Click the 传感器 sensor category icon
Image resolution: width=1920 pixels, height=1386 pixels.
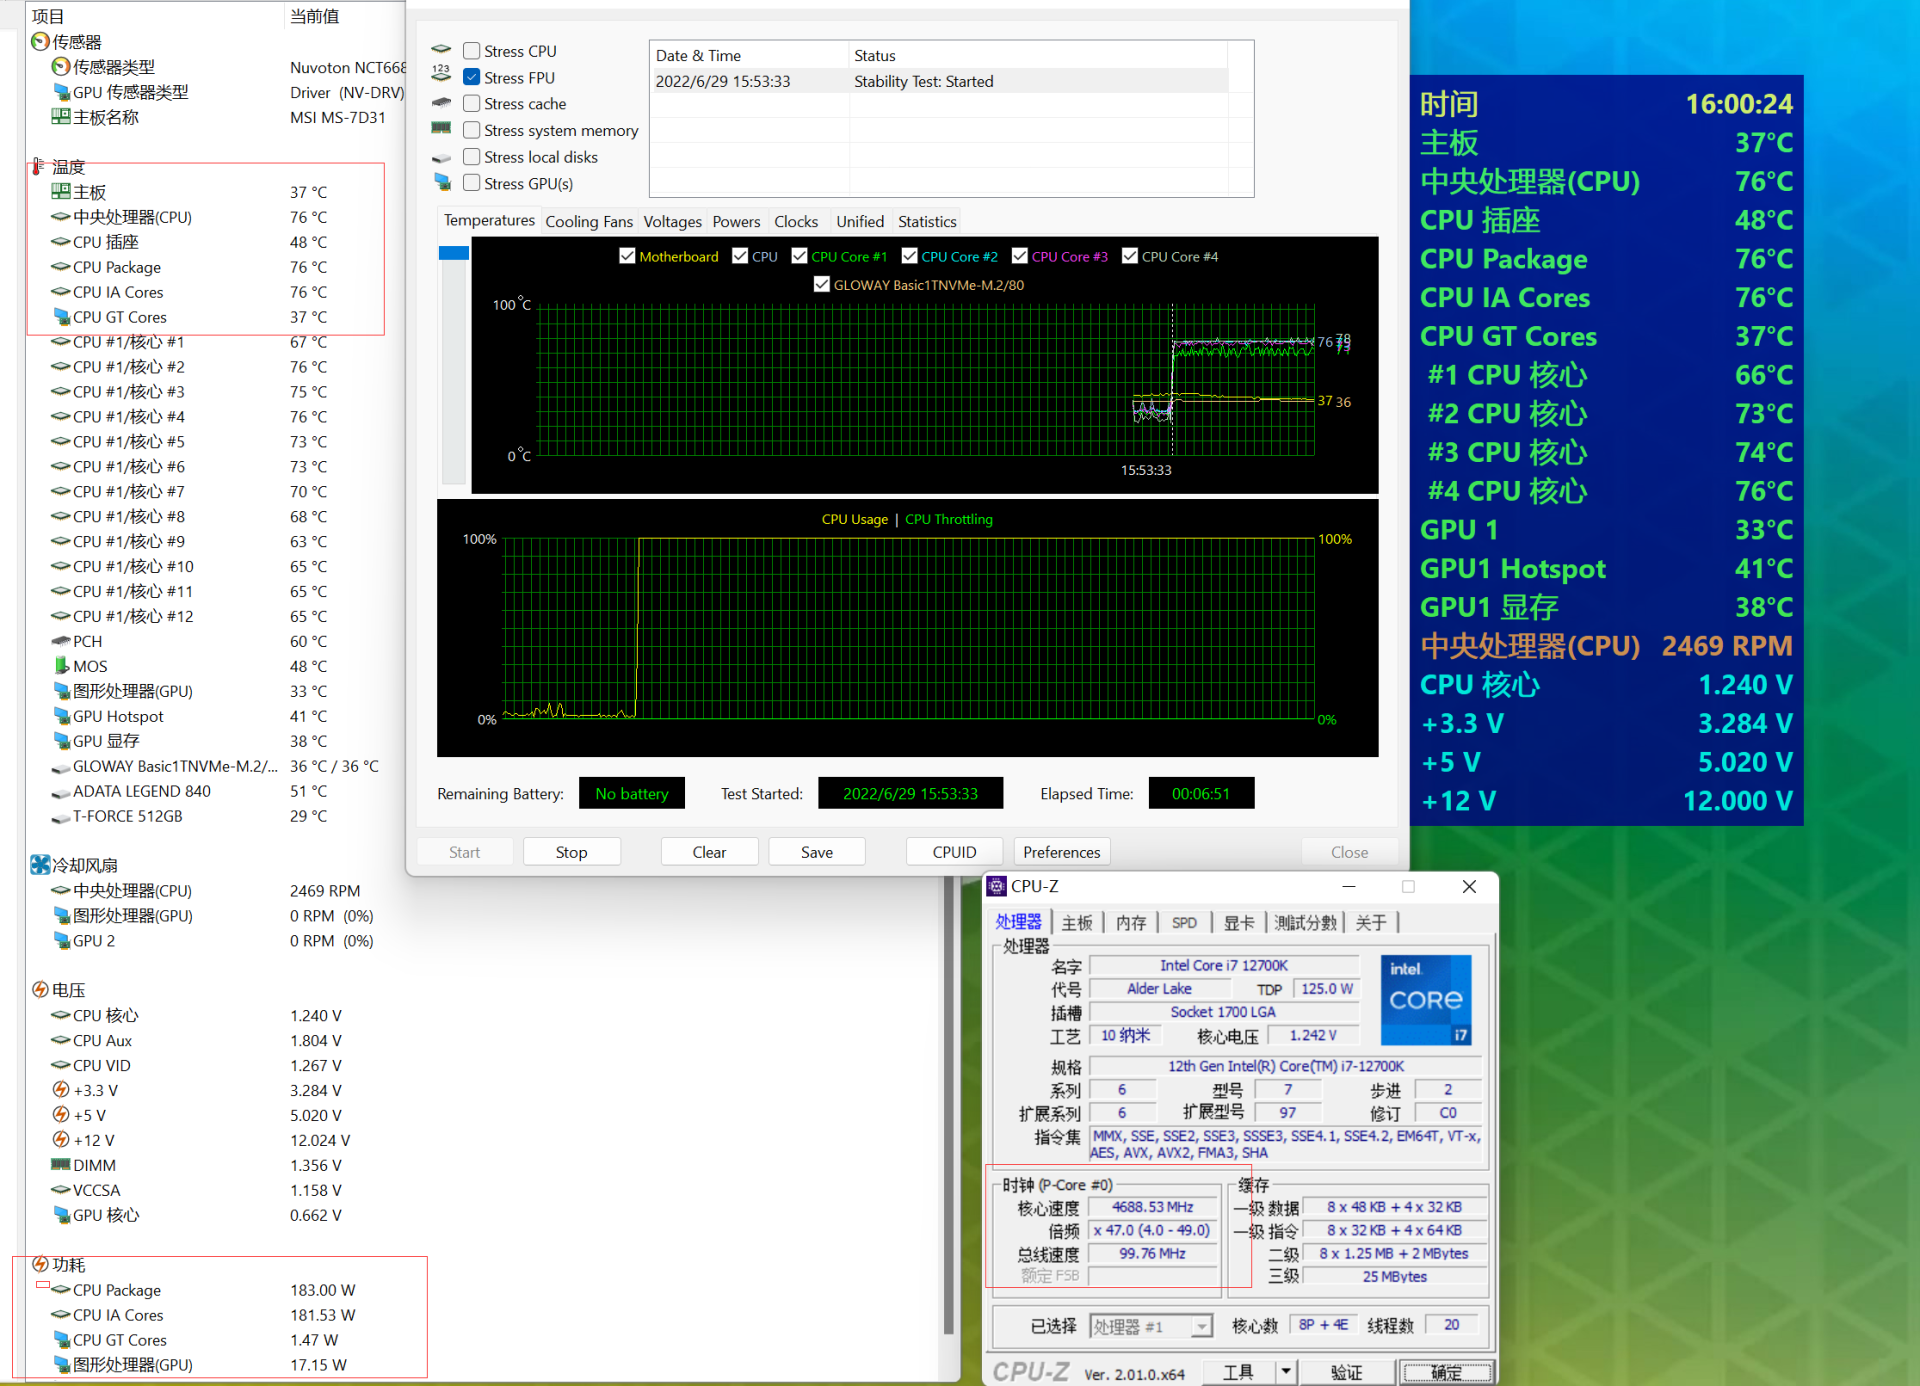(x=40, y=42)
